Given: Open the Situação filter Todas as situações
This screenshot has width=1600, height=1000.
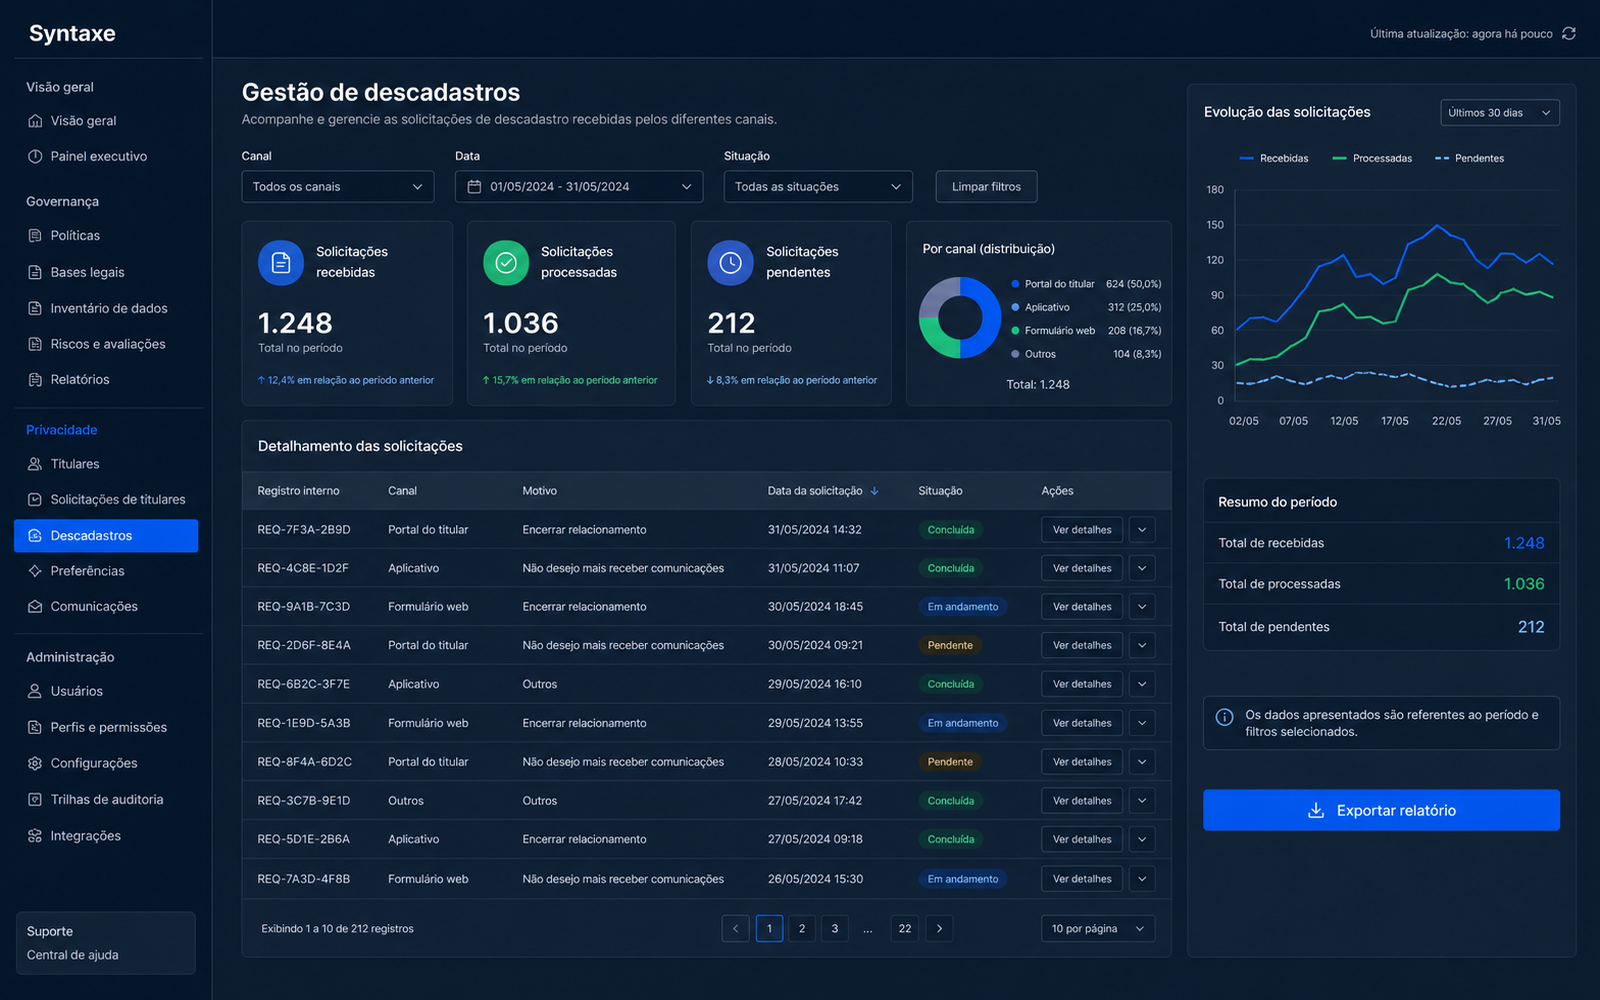Looking at the screenshot, I should [818, 187].
